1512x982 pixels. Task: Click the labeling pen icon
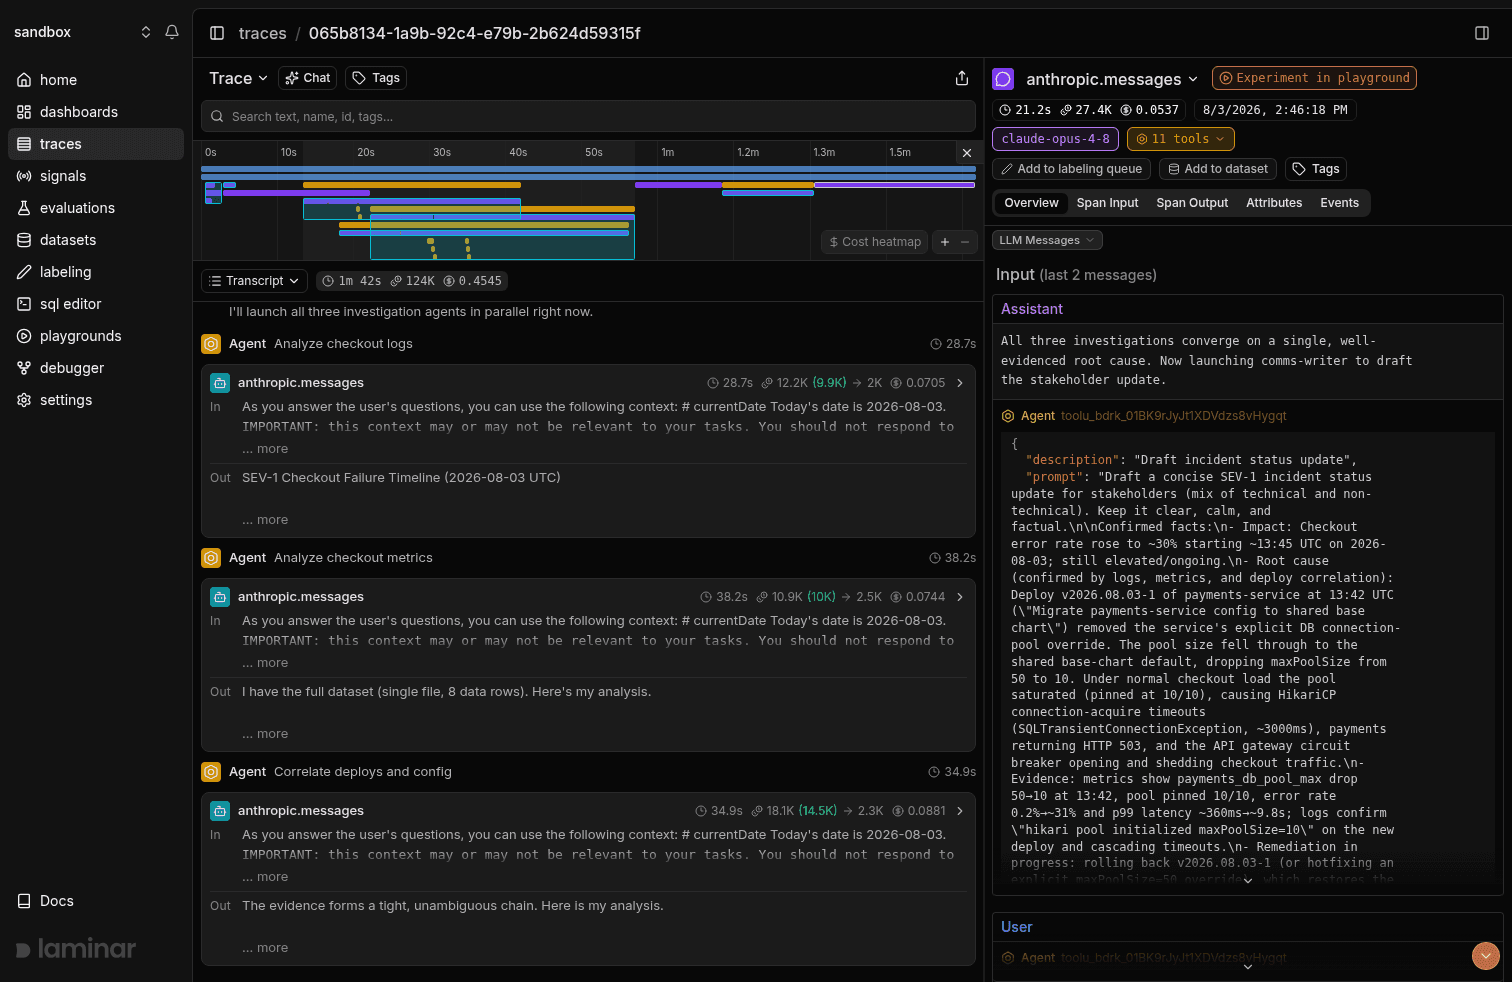(x=24, y=272)
